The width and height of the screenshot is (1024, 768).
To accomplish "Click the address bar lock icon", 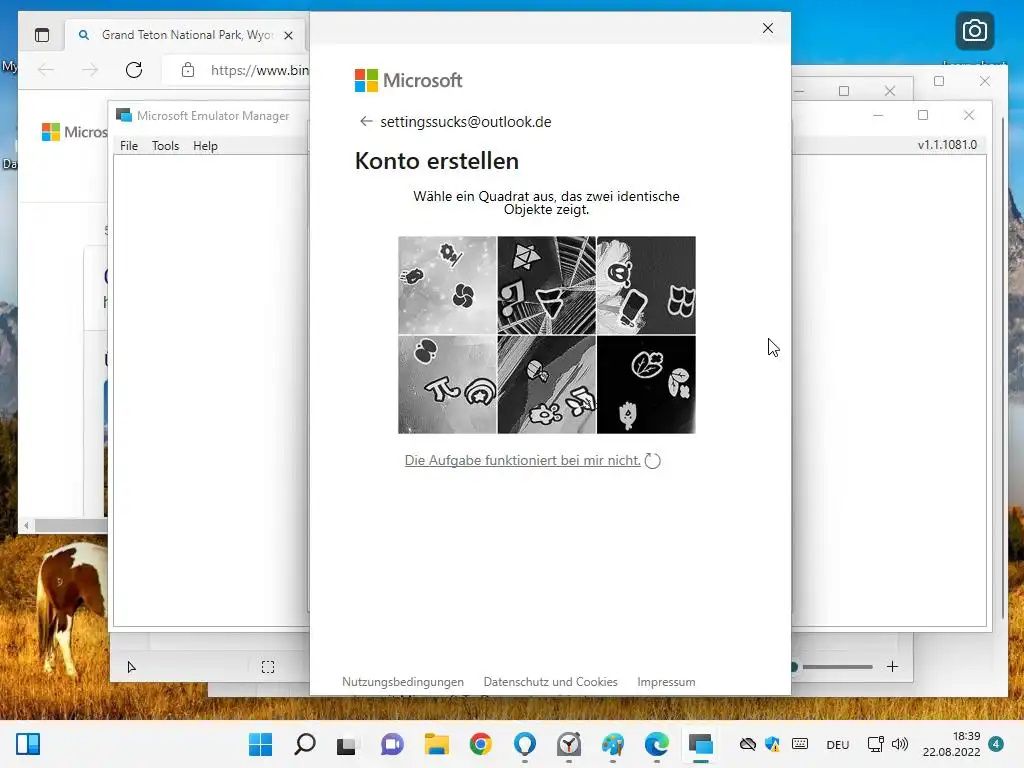I will (x=187, y=70).
